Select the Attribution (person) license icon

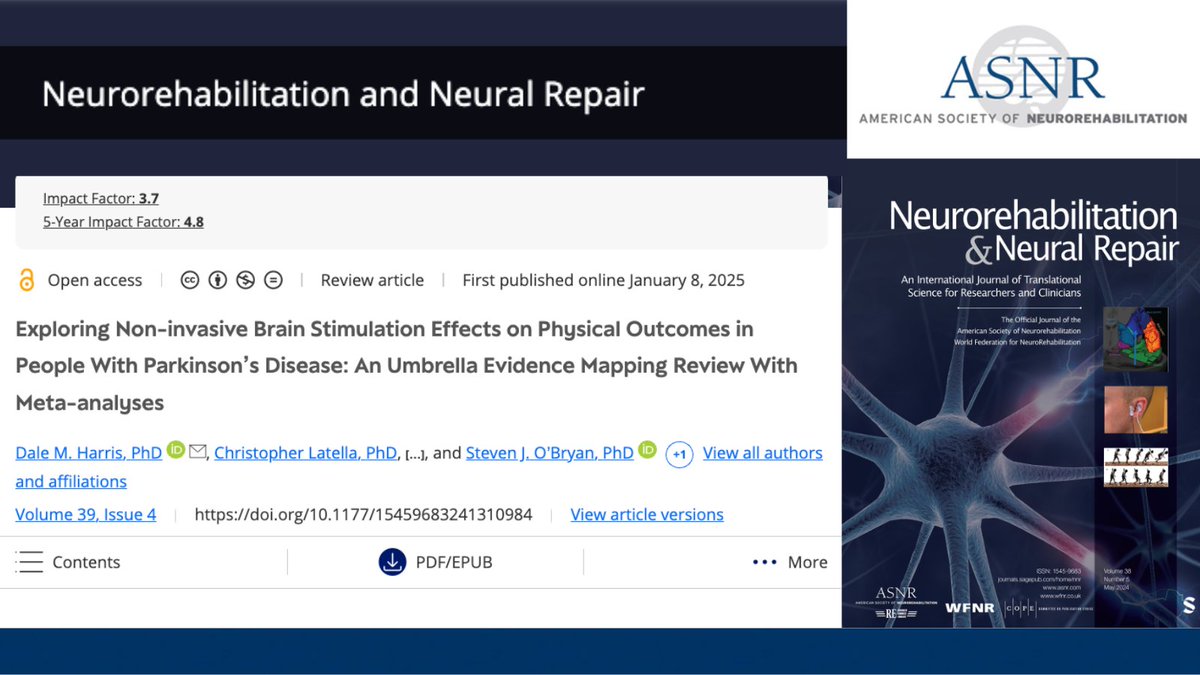pos(218,280)
